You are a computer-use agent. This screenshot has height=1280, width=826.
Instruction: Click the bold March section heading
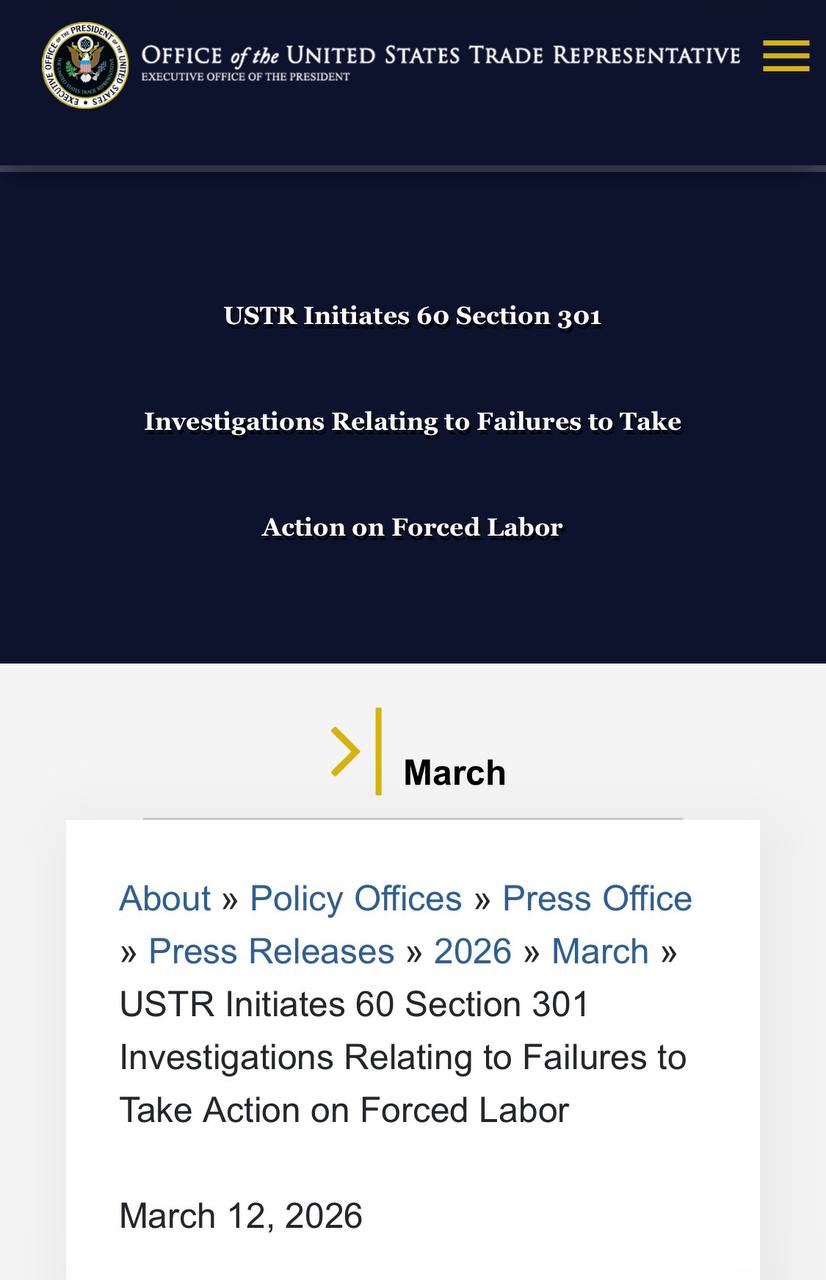click(x=454, y=773)
